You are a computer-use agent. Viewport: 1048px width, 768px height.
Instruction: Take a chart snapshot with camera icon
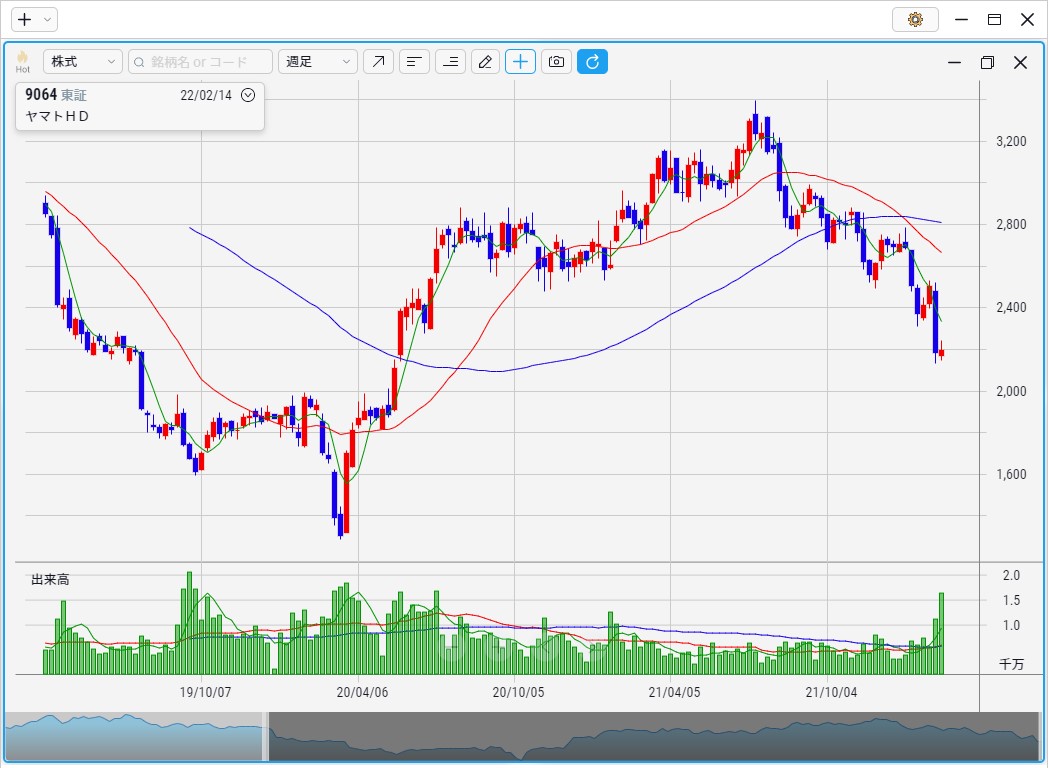556,62
